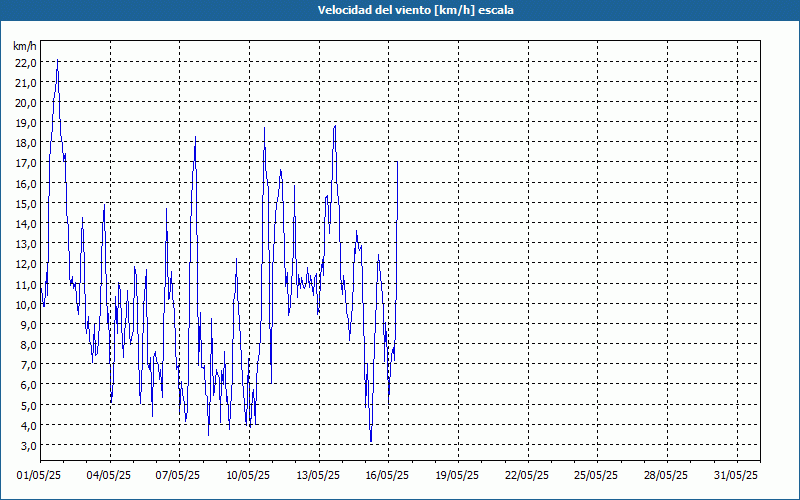The width and height of the screenshot is (800, 500).
Task: Select the 9,0 y-axis value
Action: pyautogui.click(x=29, y=324)
